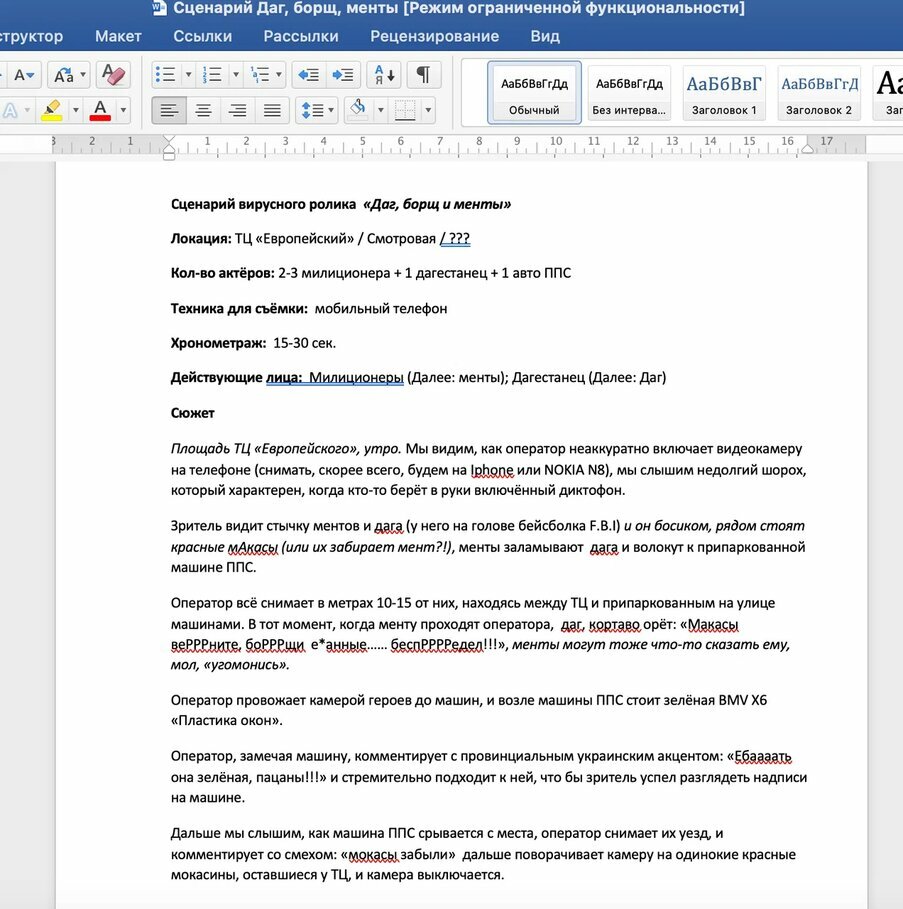
Task: Center the paragraph text
Action: click(x=203, y=110)
